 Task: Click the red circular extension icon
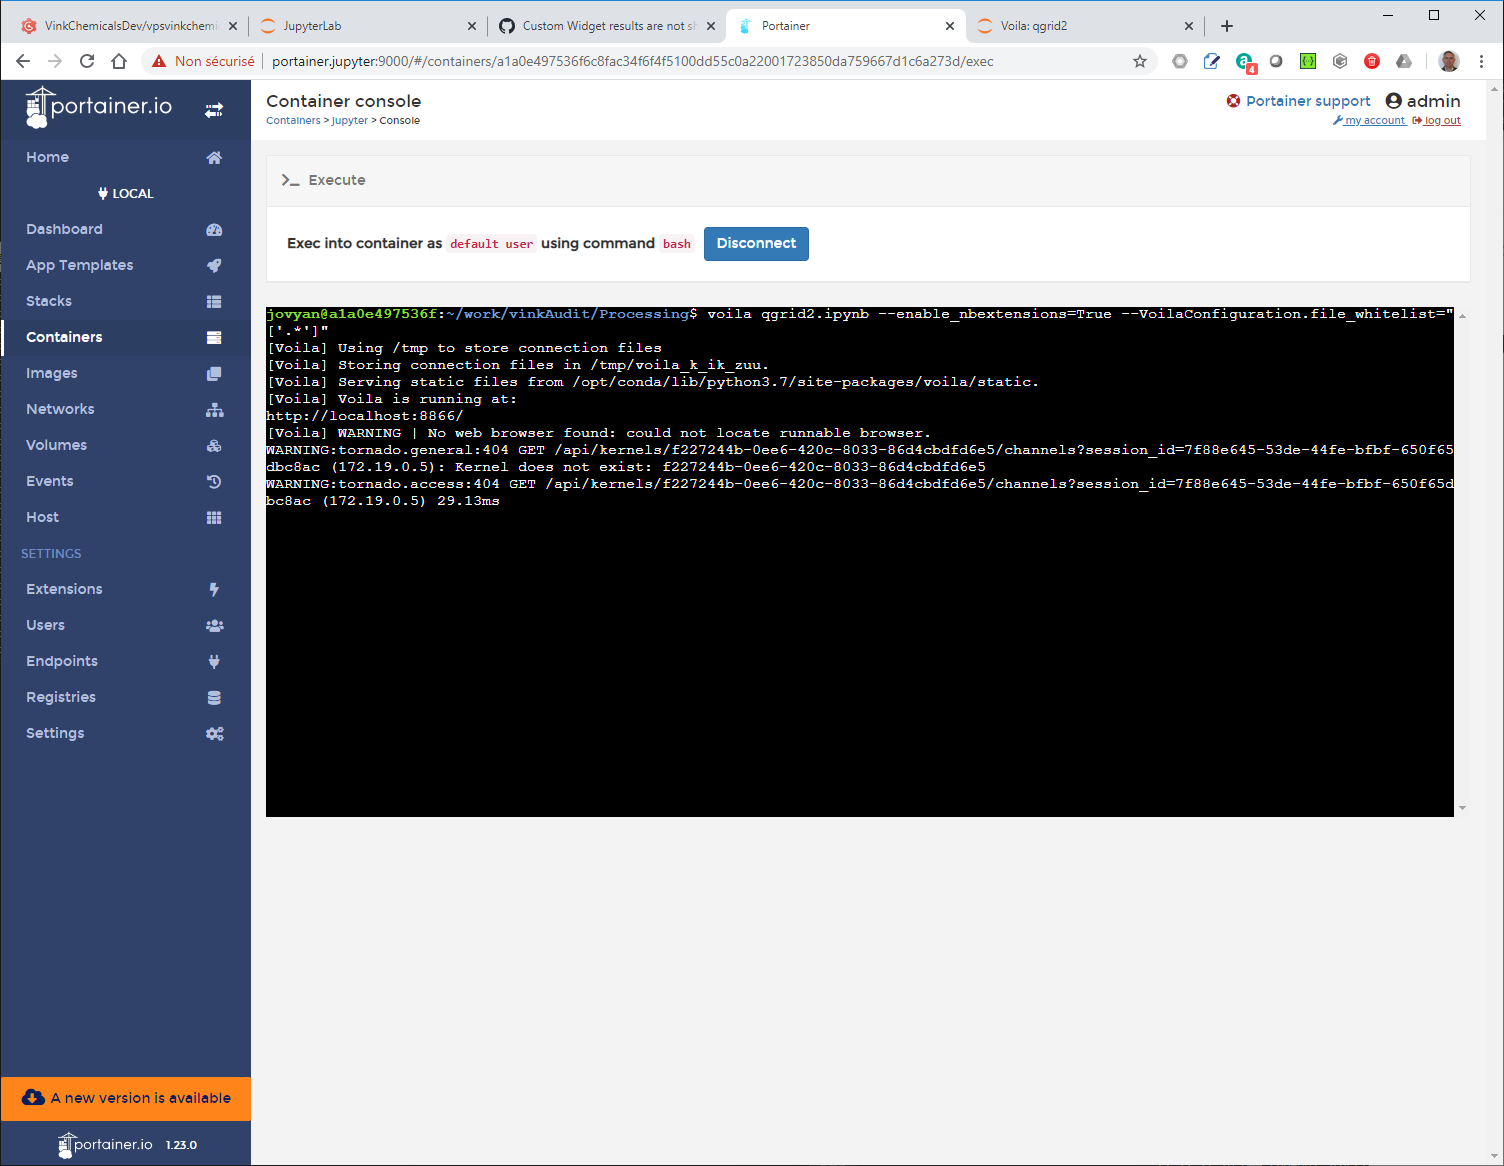pyautogui.click(x=1372, y=61)
